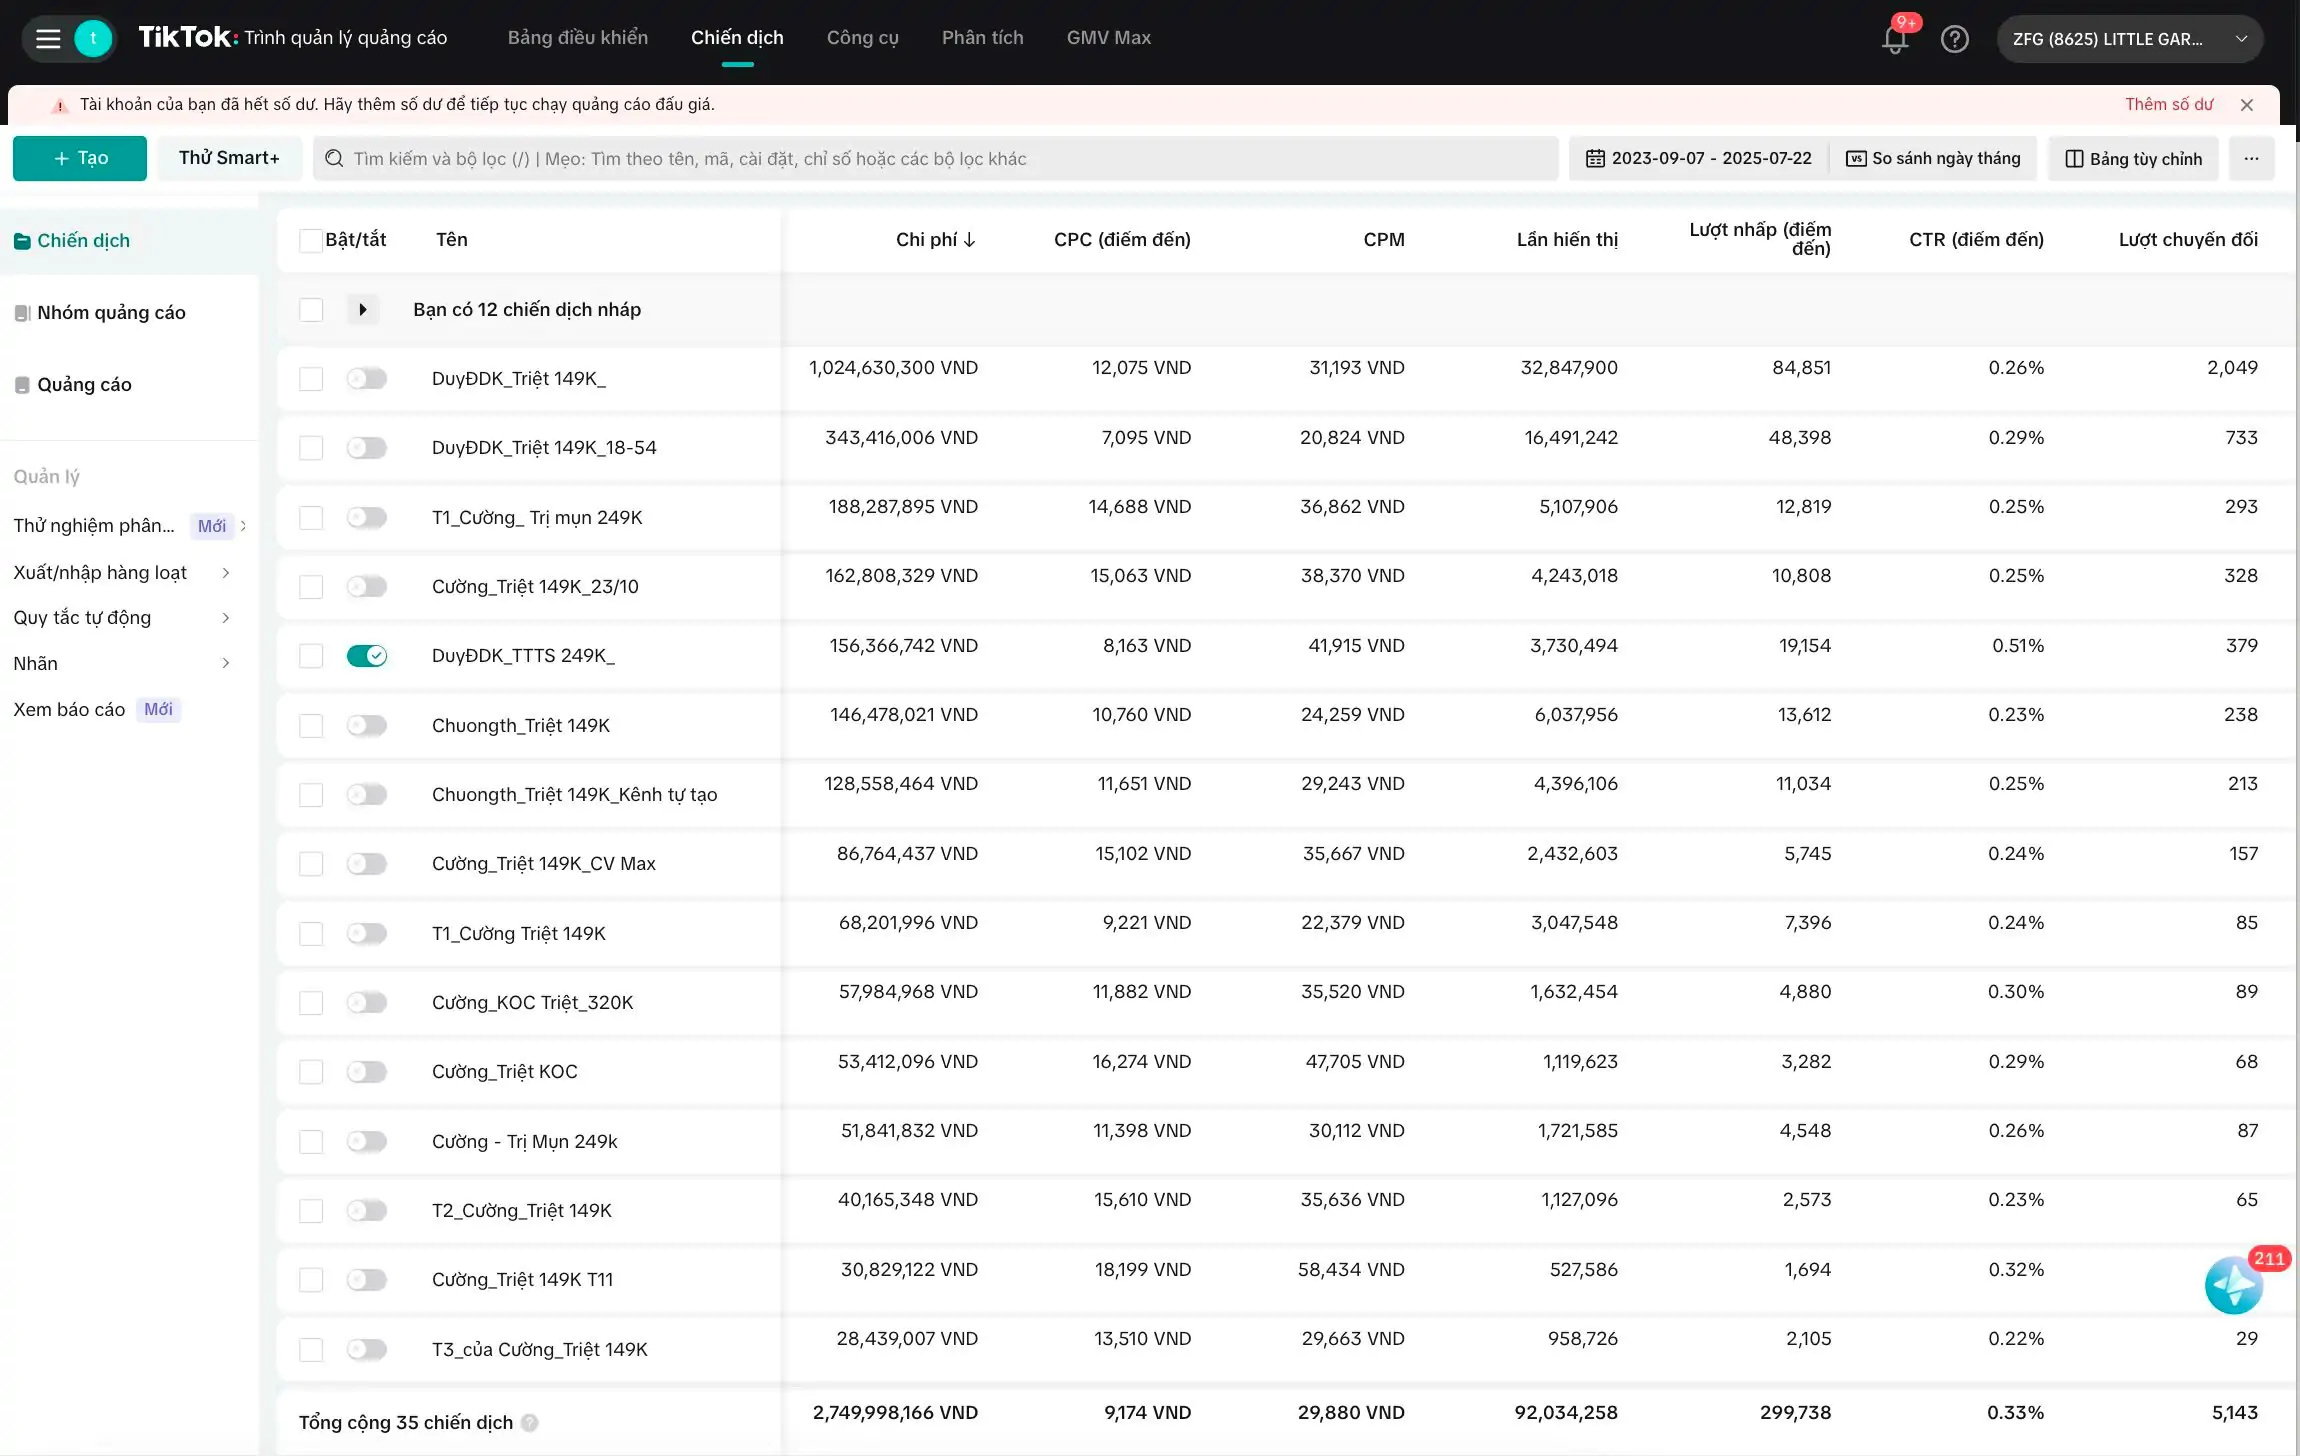Open the GMV Max tab

point(1108,38)
